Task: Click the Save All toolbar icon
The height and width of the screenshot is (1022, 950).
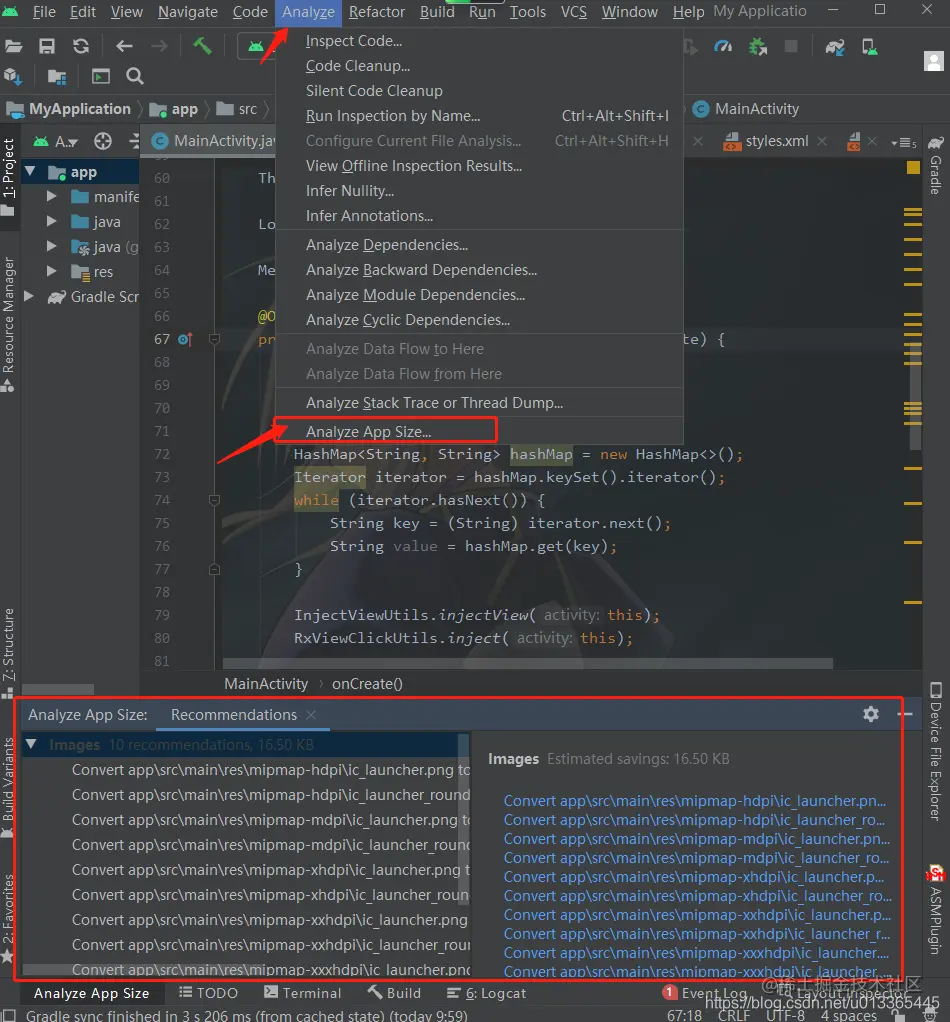Action: coord(47,46)
